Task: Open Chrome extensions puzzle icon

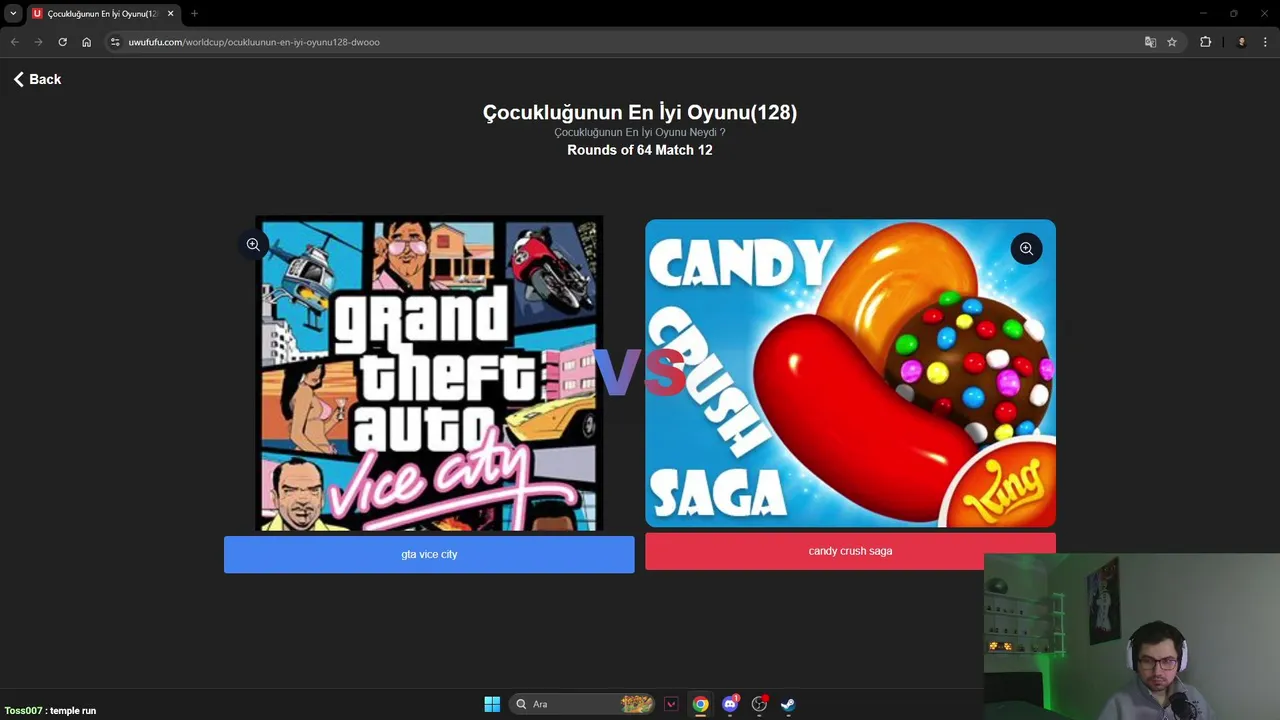Action: tap(1205, 42)
